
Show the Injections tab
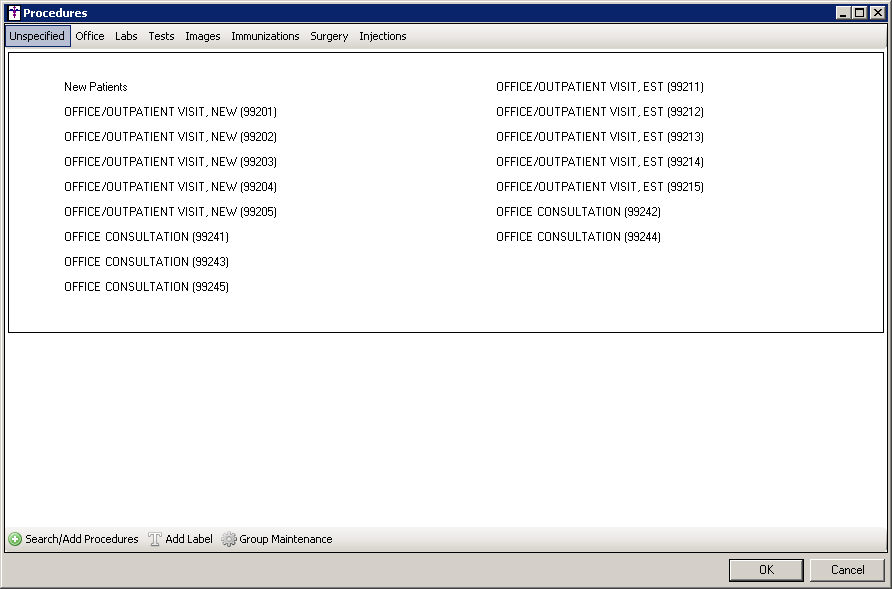pyautogui.click(x=383, y=36)
